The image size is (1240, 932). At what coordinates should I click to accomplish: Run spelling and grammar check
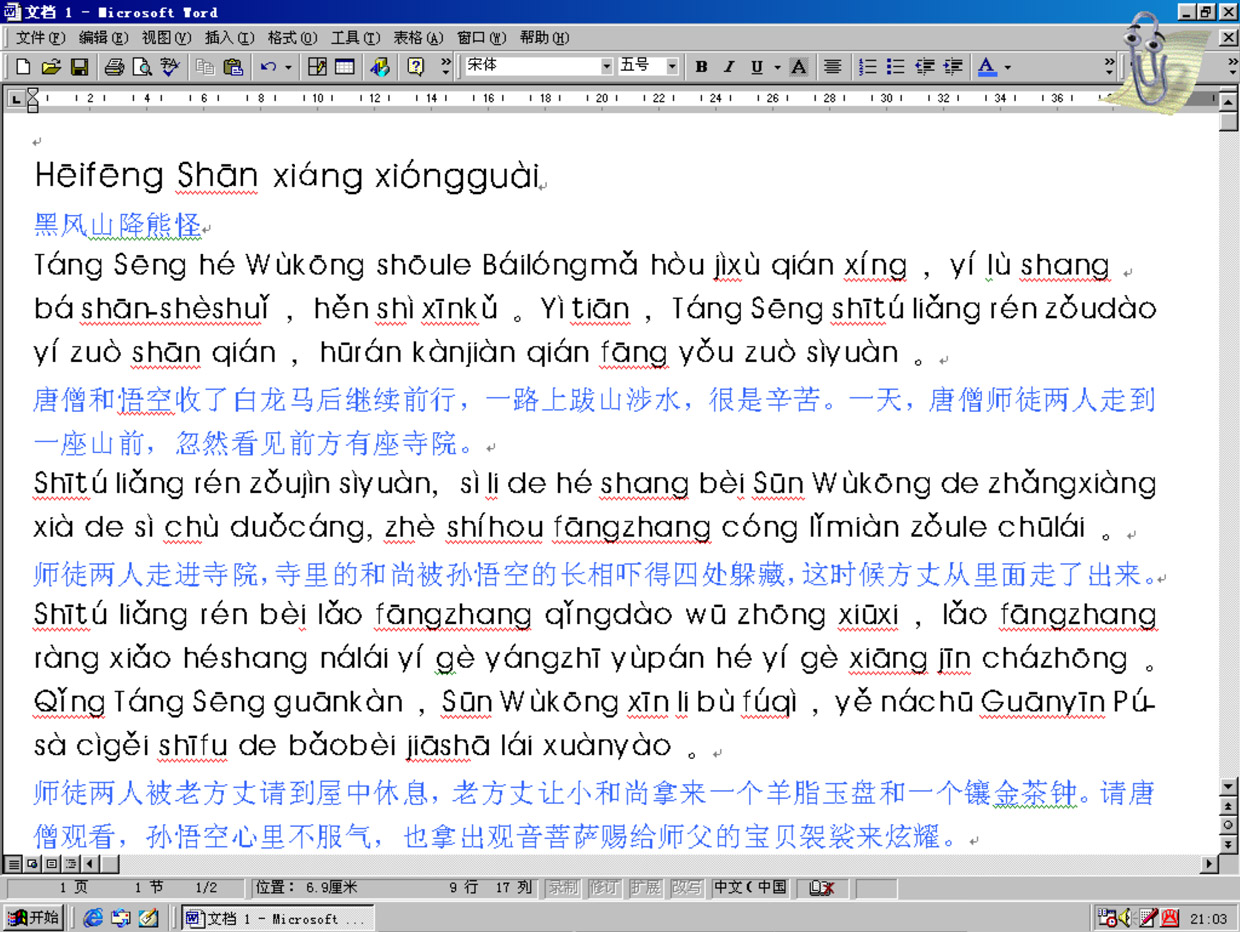click(x=170, y=67)
